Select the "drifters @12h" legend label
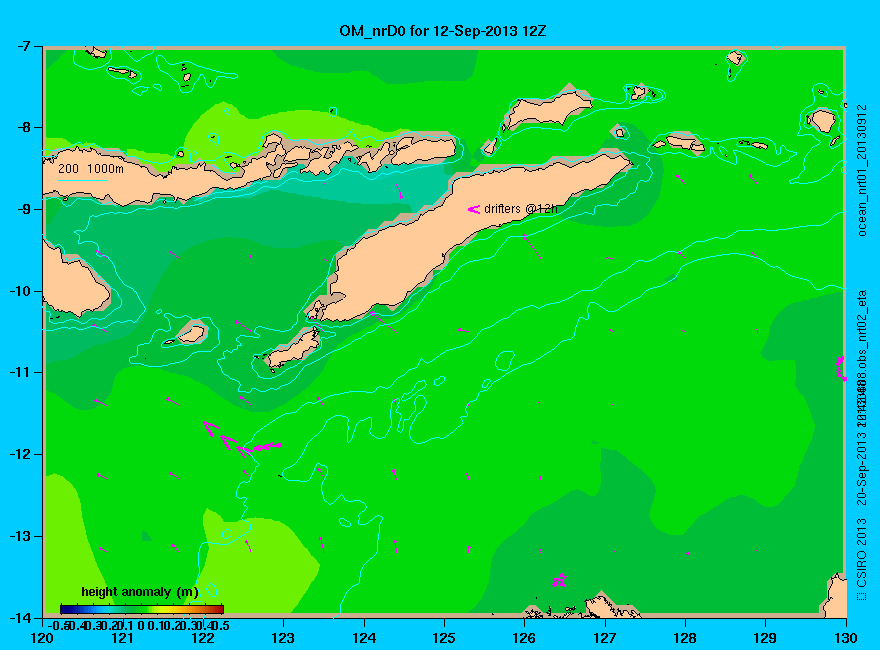This screenshot has height=650, width=880. (x=521, y=209)
